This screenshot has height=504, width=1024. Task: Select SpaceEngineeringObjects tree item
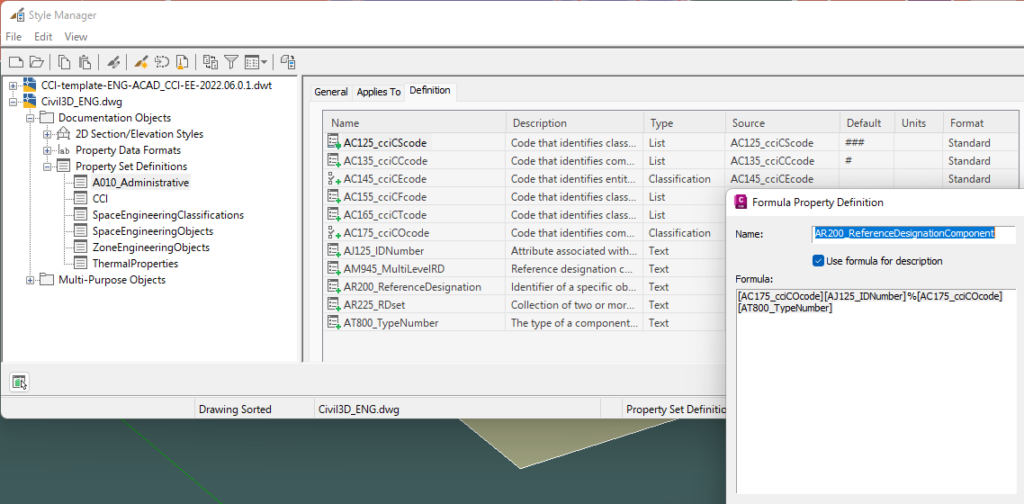pos(153,231)
